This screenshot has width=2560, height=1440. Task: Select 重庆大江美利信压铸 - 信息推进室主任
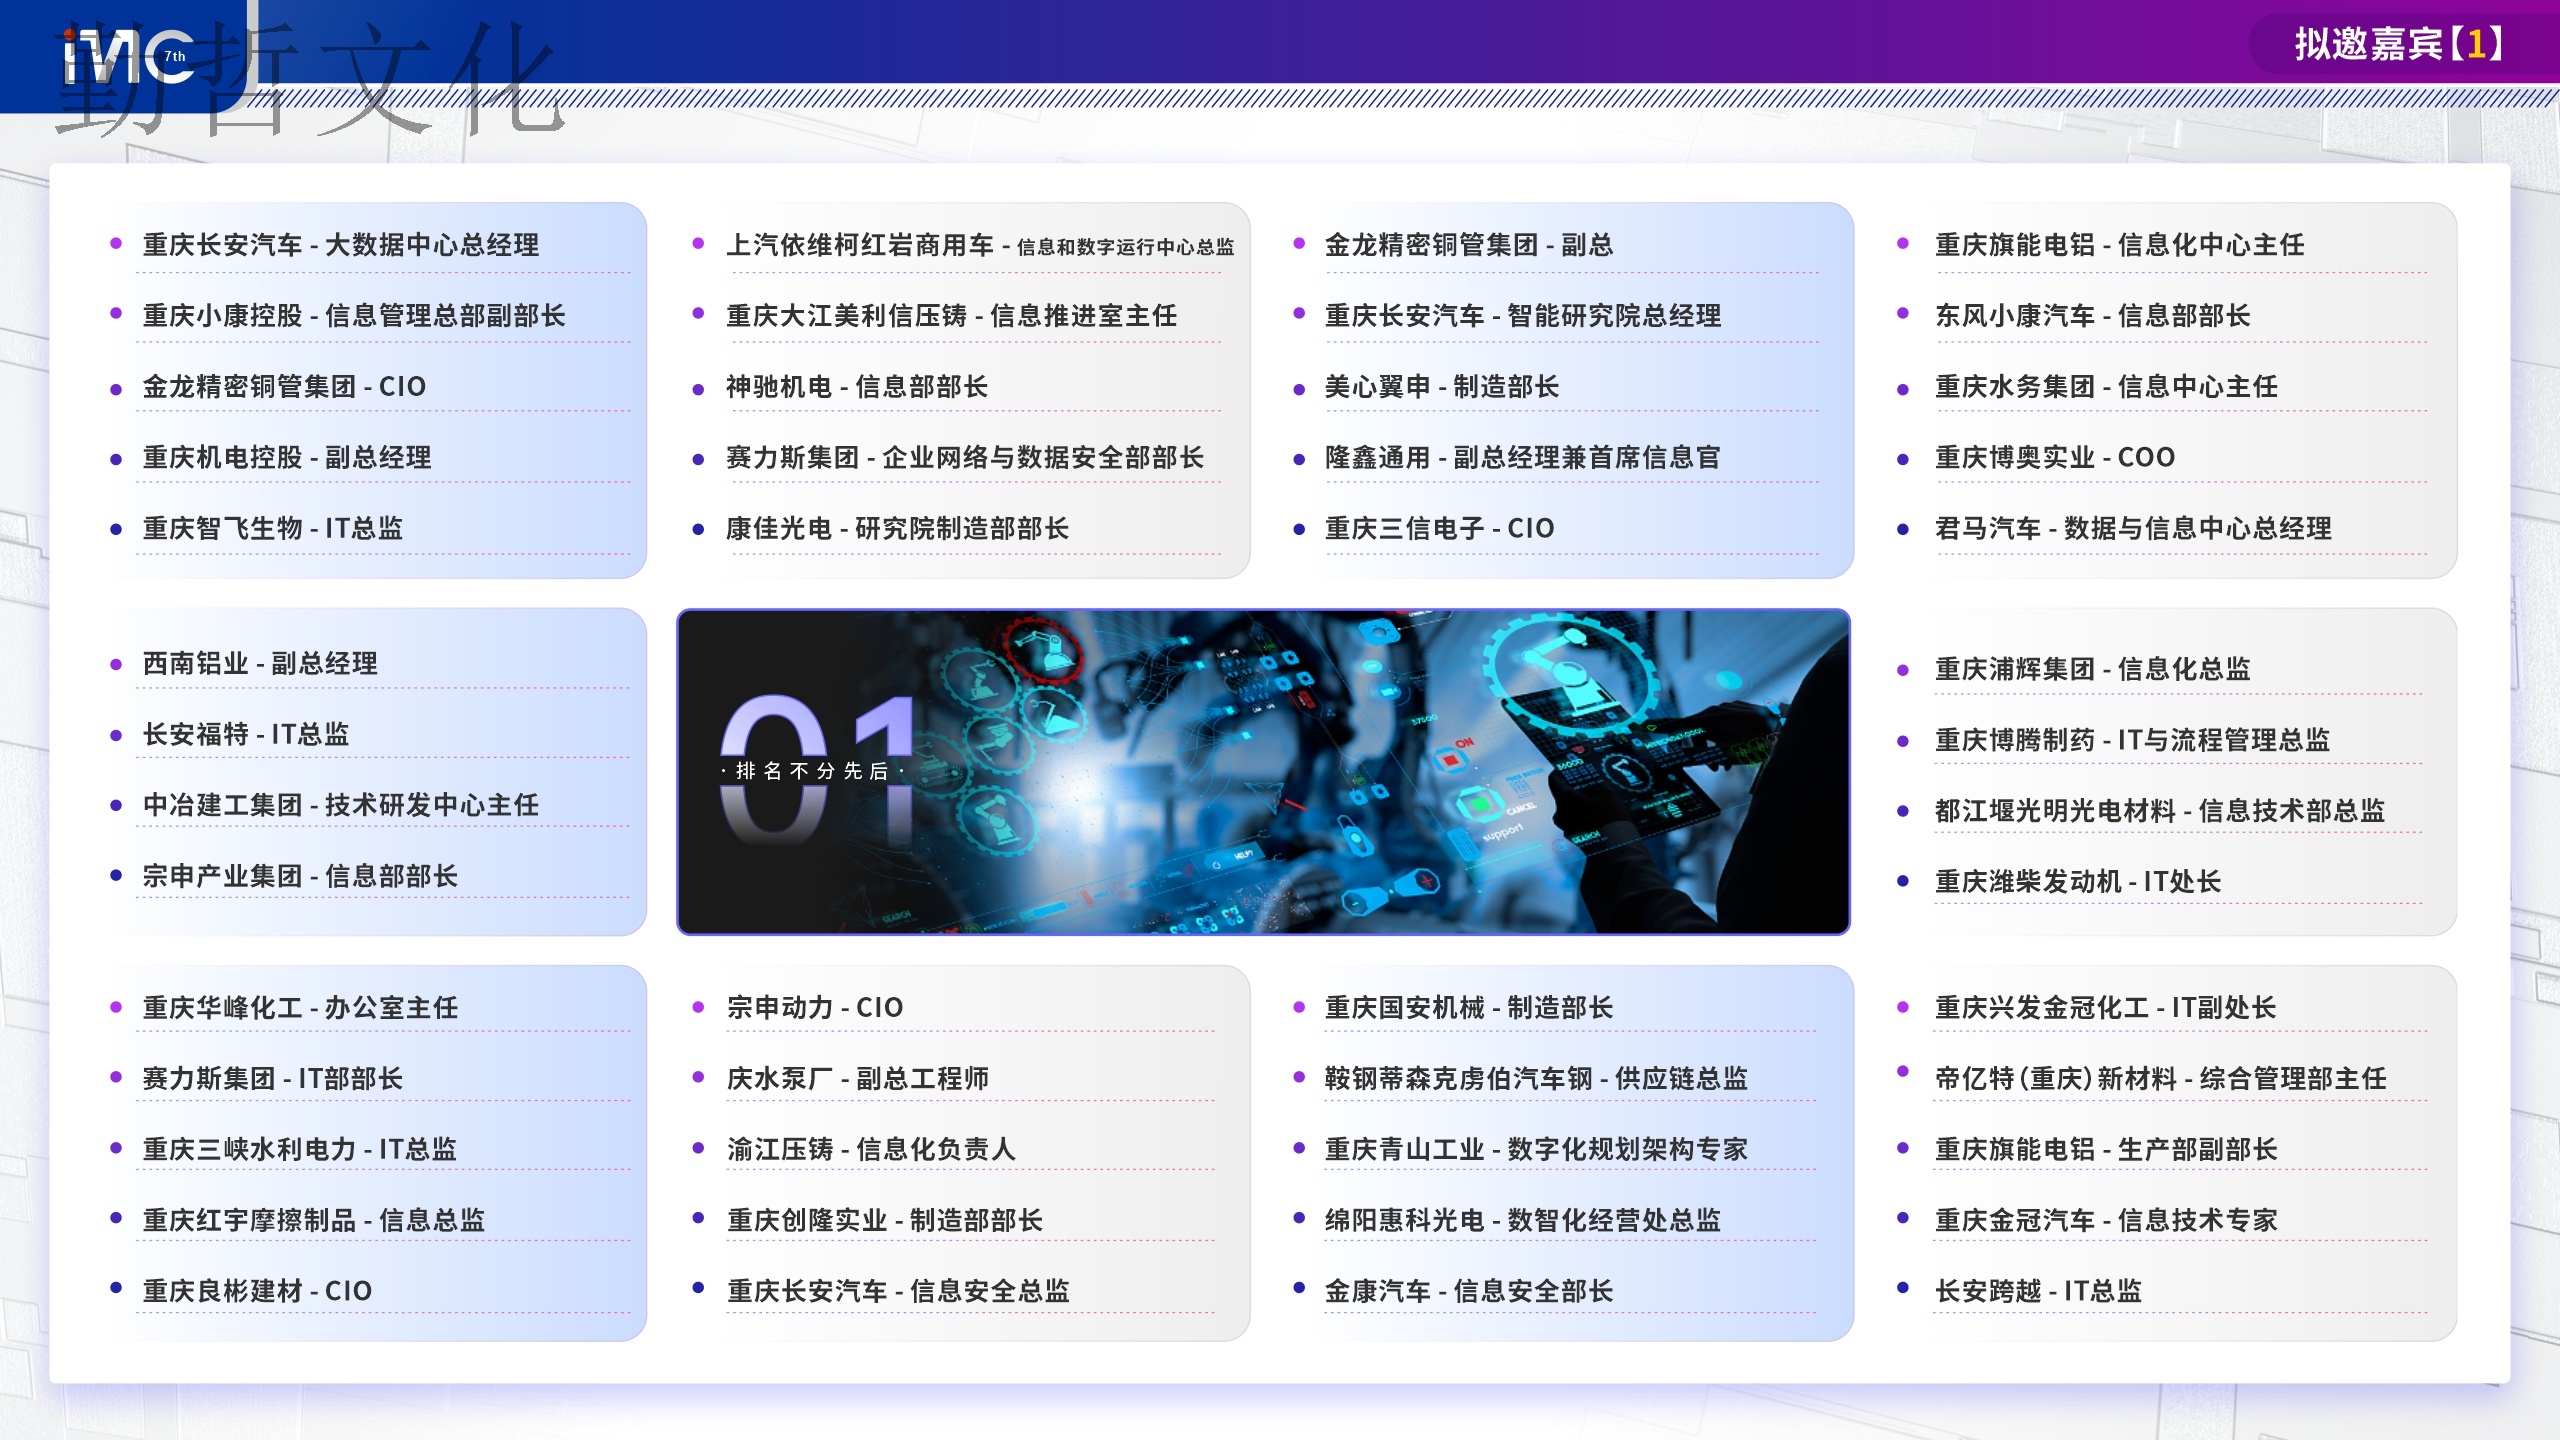tap(952, 316)
